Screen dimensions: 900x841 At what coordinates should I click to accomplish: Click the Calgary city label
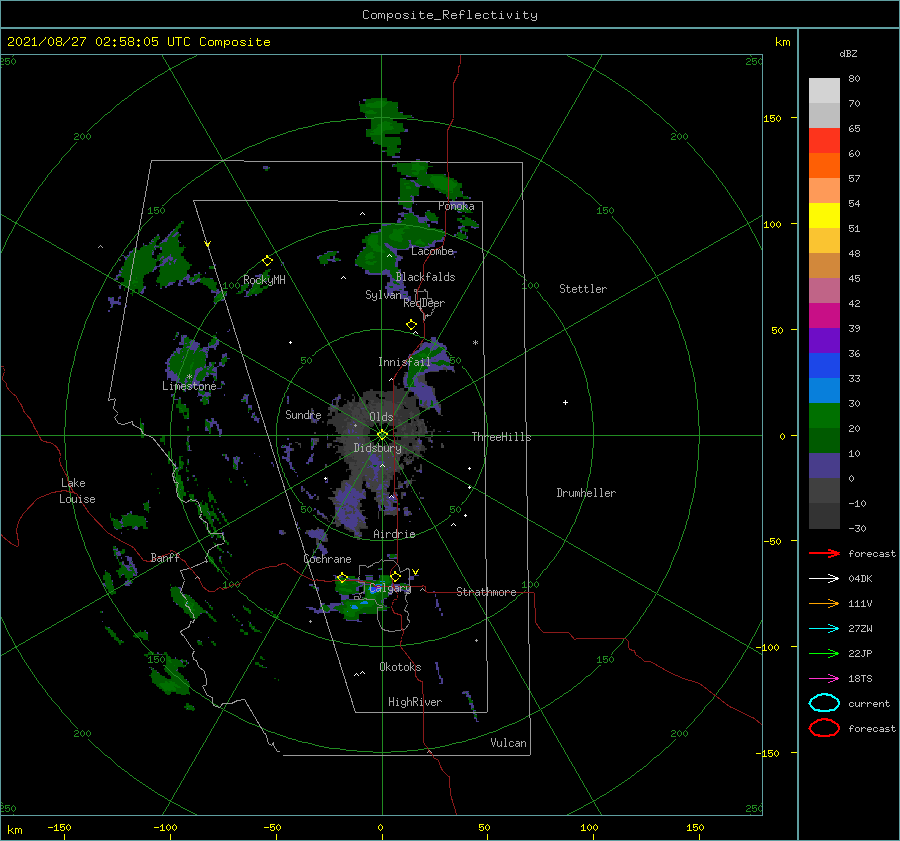pos(390,588)
